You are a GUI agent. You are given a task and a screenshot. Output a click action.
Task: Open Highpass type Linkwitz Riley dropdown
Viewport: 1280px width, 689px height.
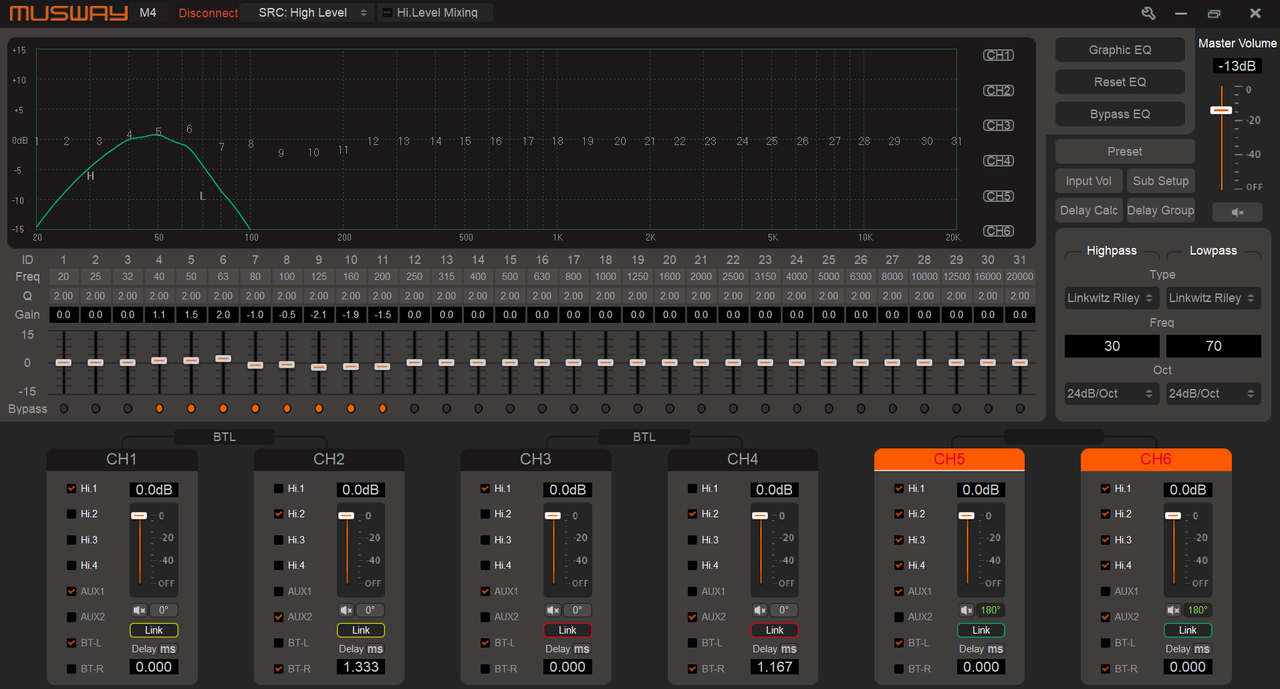point(1111,298)
